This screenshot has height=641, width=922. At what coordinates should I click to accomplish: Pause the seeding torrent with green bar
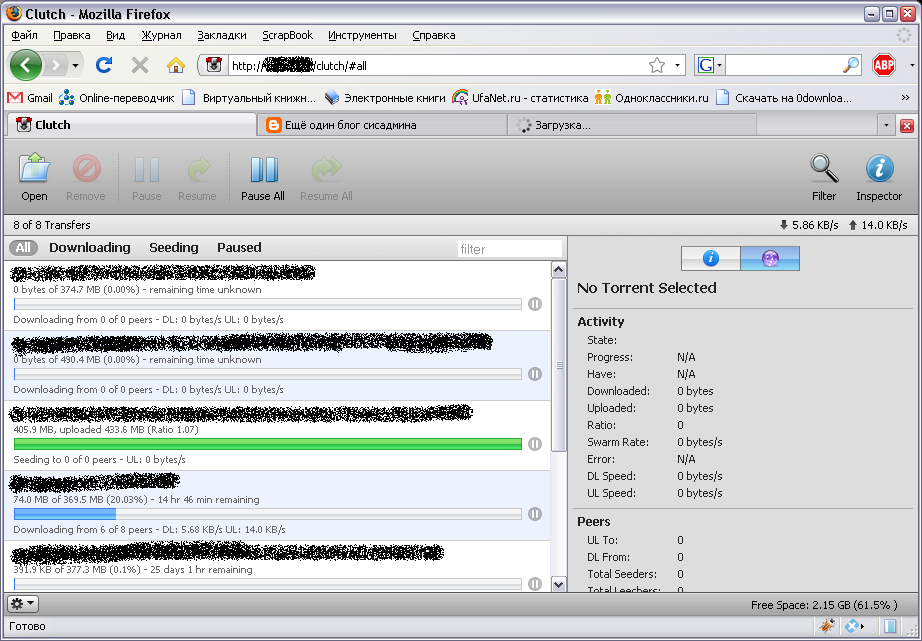pos(535,444)
